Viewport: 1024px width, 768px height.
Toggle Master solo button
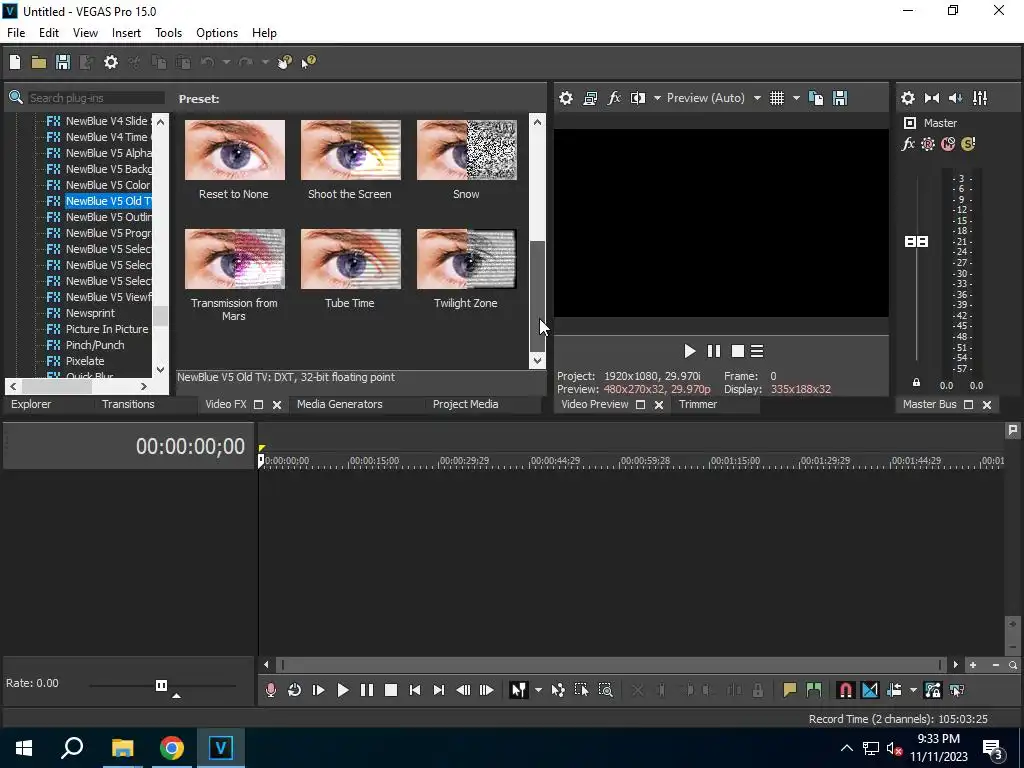tap(968, 144)
